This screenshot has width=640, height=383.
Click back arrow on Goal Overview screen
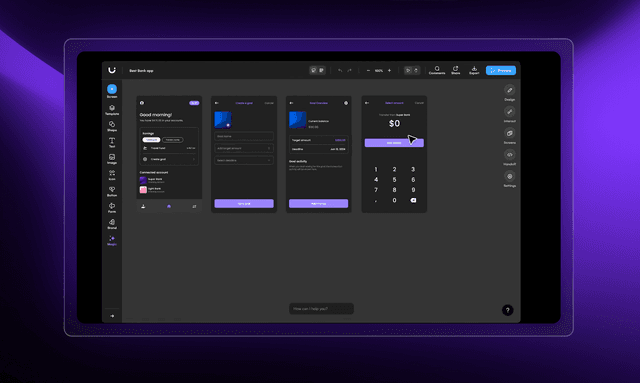(x=291, y=103)
